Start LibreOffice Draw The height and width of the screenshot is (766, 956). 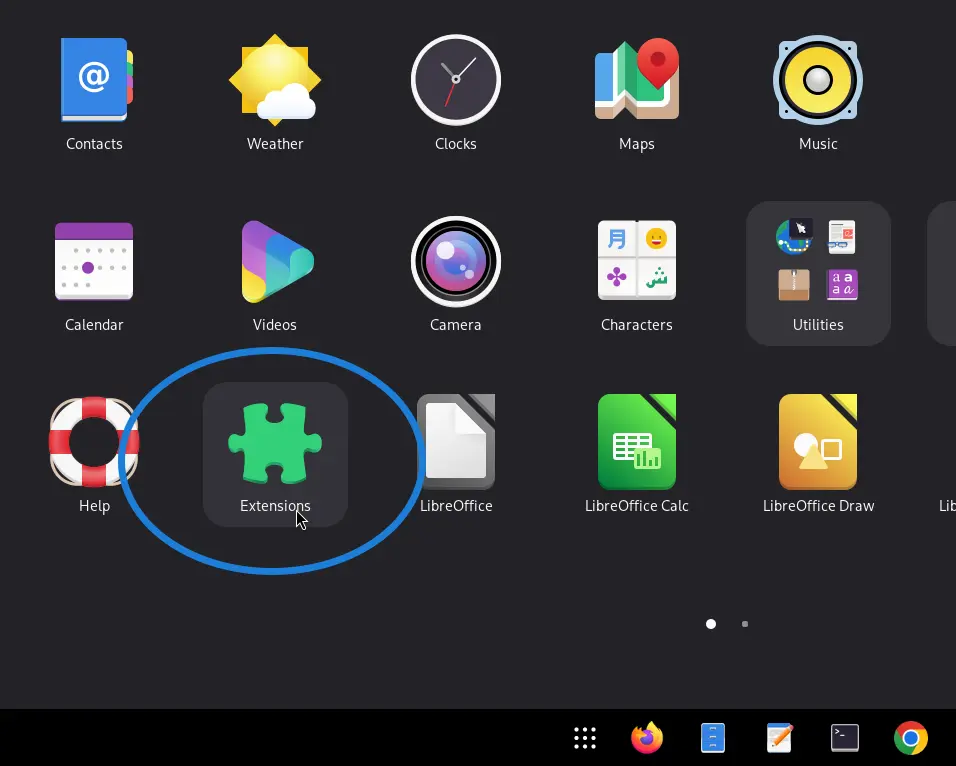817,441
